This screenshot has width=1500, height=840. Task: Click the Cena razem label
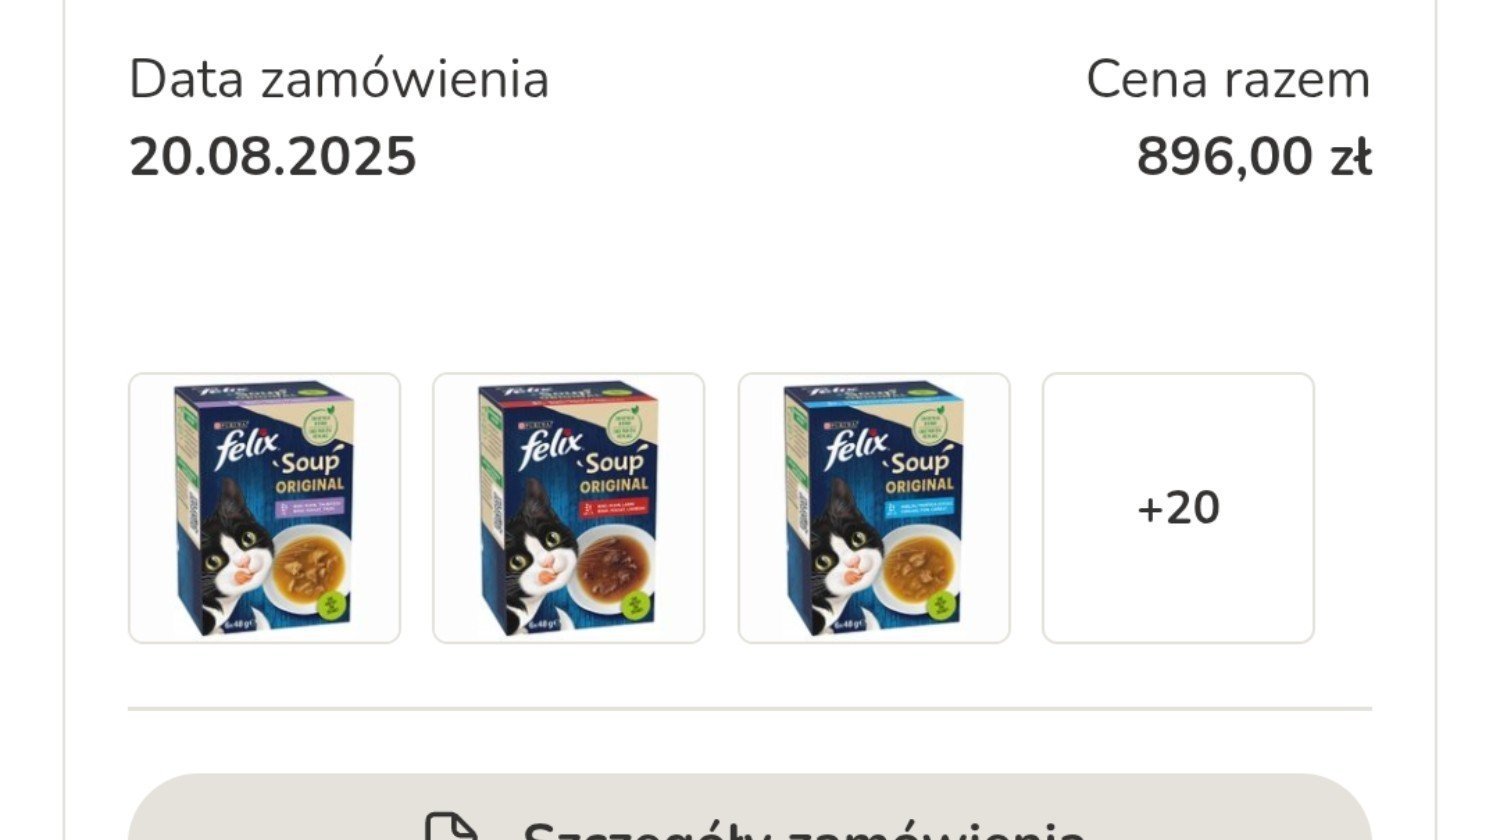(1229, 79)
